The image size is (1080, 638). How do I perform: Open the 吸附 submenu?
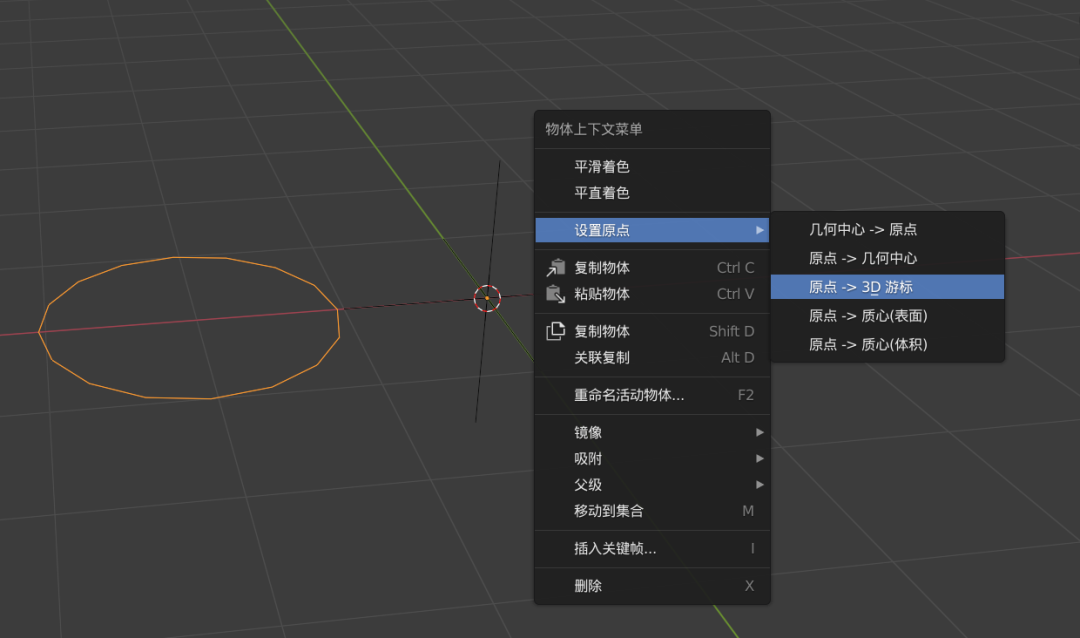pos(652,458)
